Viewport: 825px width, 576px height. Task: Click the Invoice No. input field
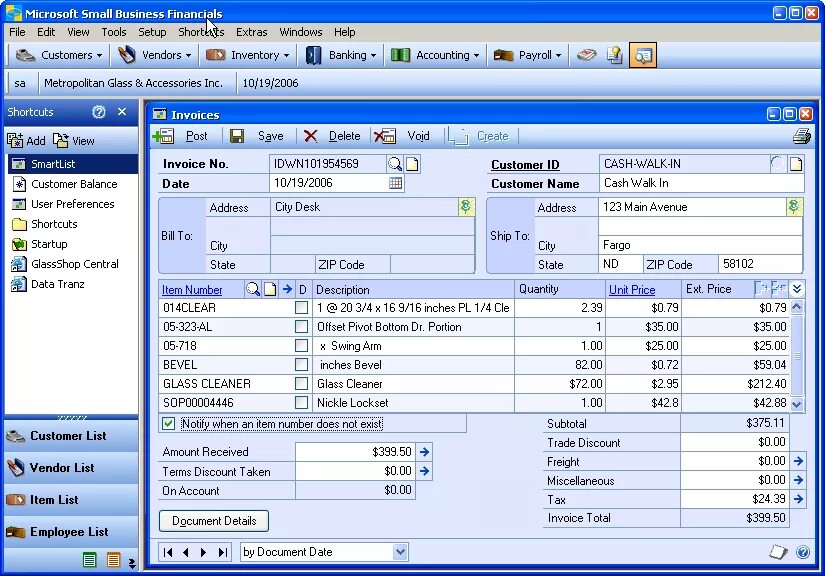pos(327,164)
